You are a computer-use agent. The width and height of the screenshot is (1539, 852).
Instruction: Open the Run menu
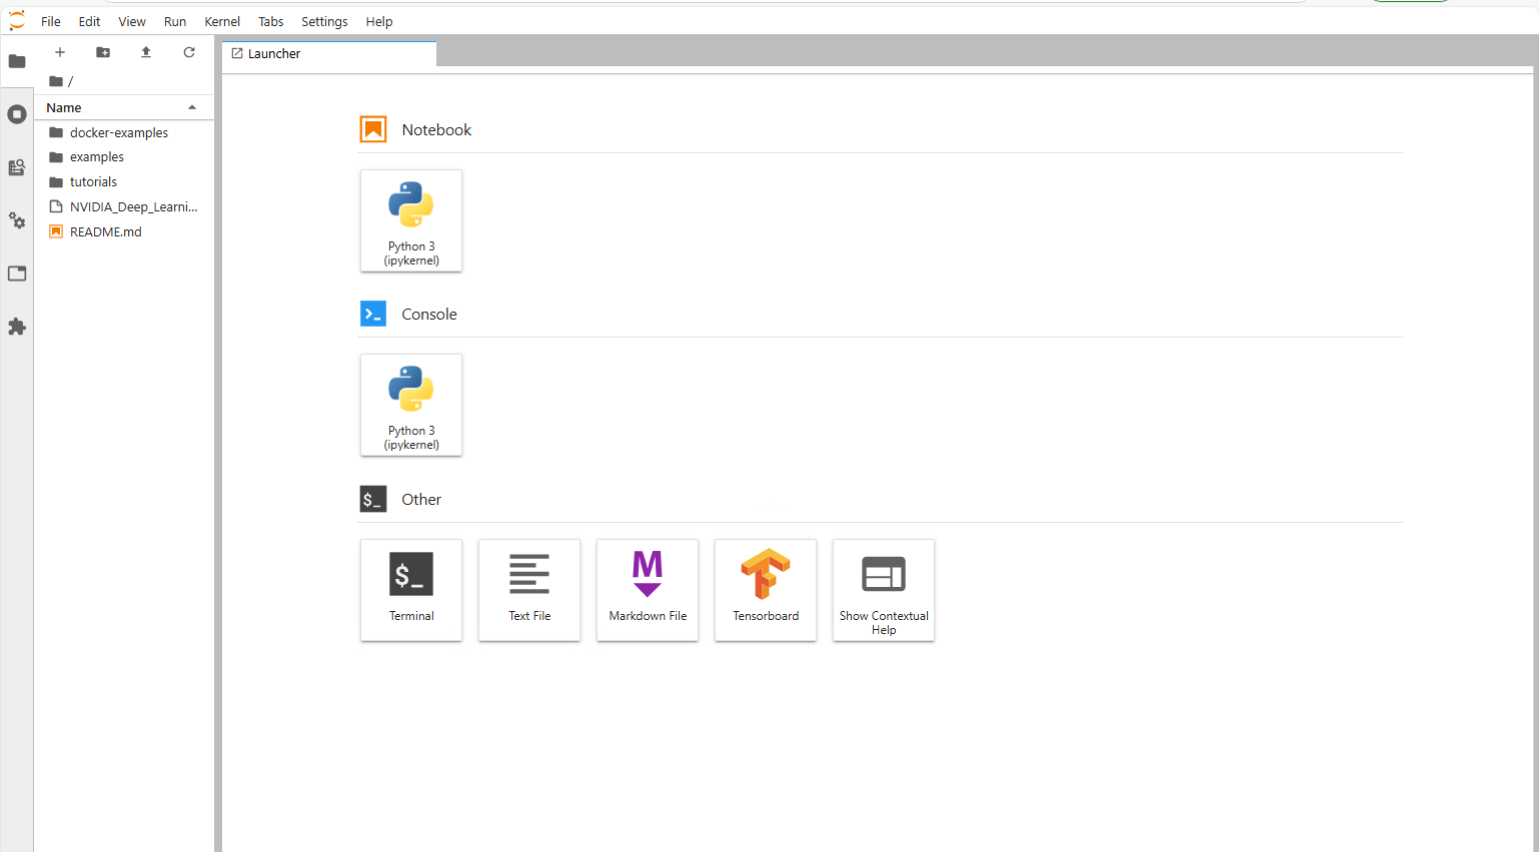click(x=175, y=21)
